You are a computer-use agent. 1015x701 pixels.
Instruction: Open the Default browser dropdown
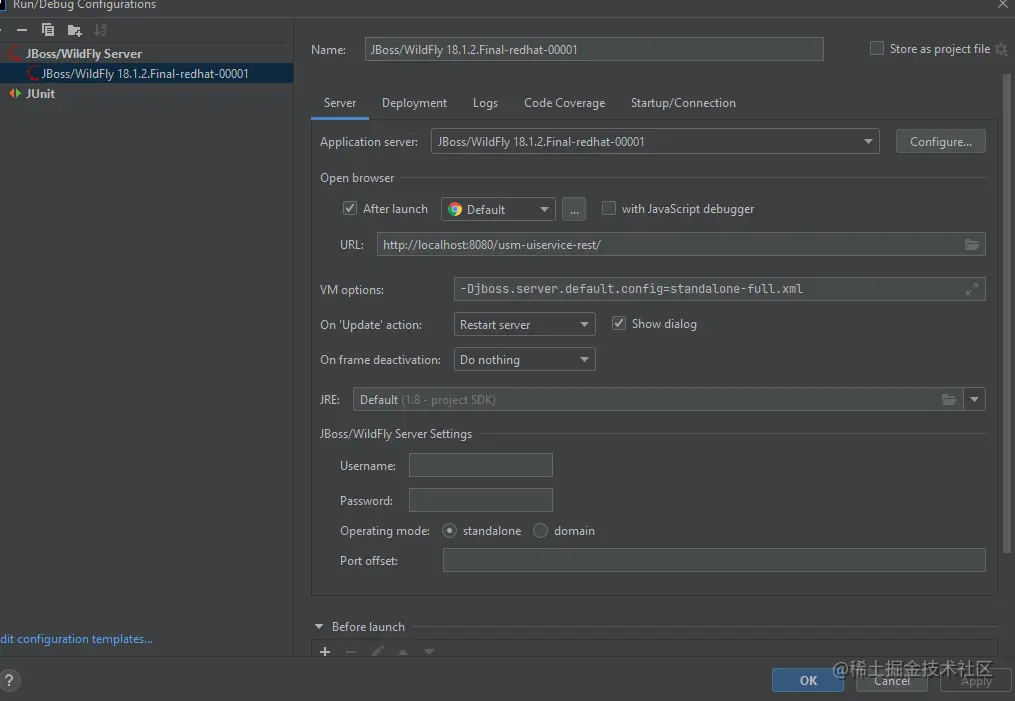[x=498, y=210]
